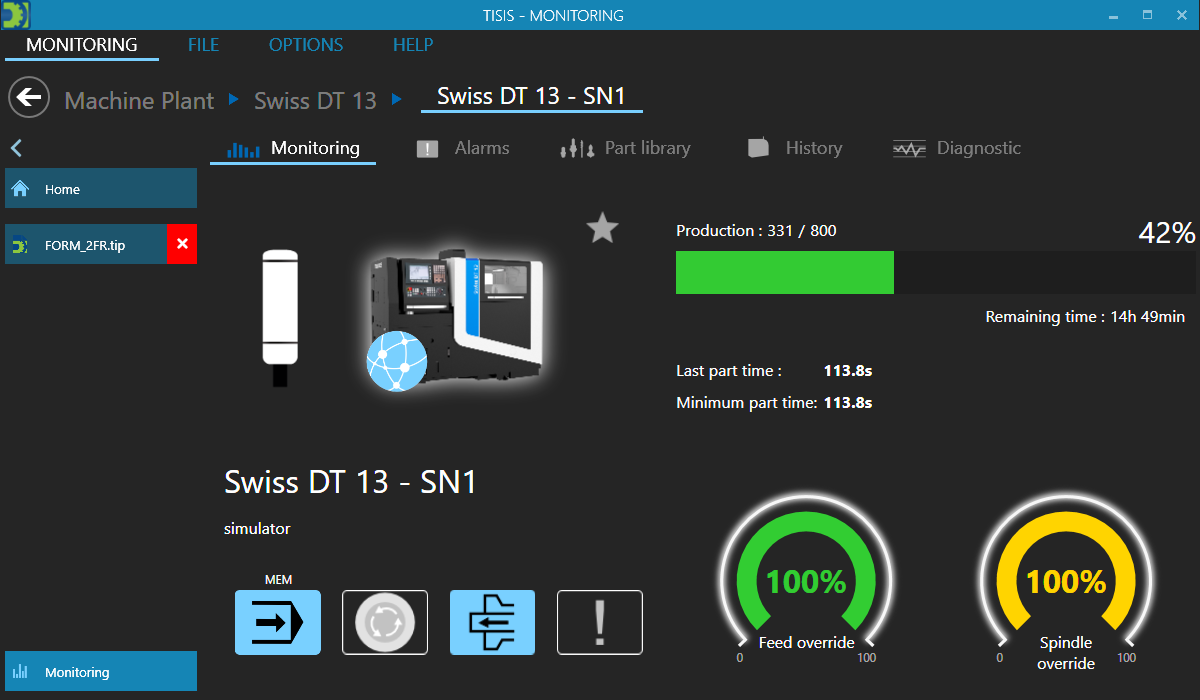Click the back arrow button
The width and height of the screenshot is (1200, 700).
[x=30, y=98]
